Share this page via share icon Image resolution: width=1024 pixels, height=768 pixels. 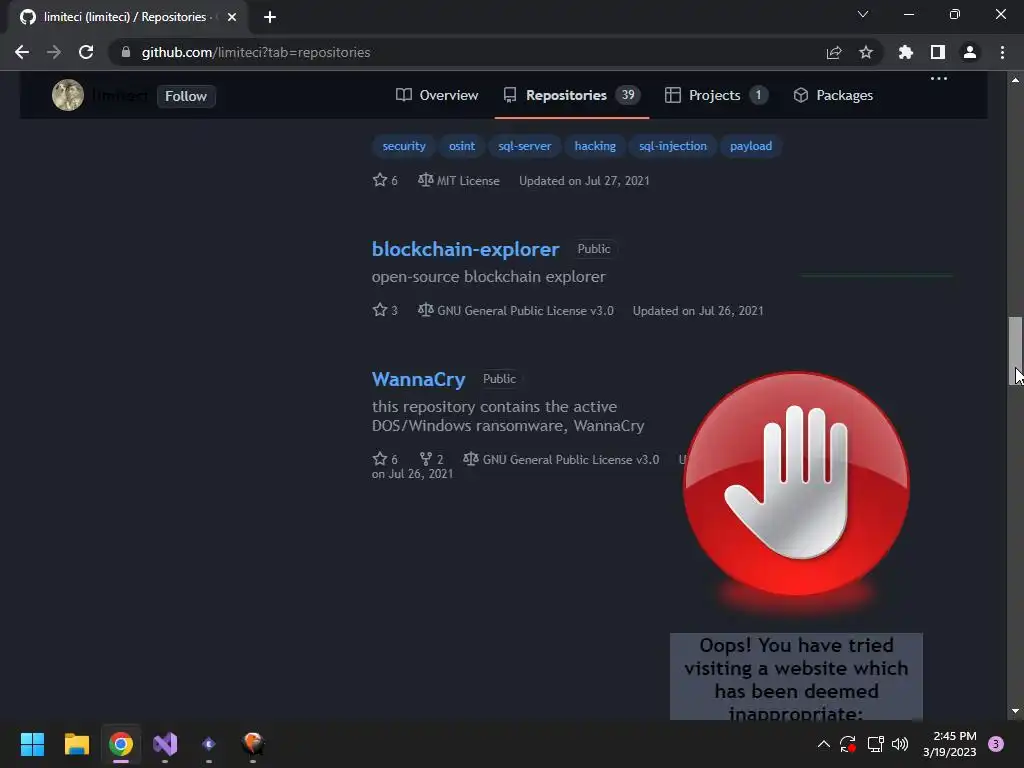[834, 52]
